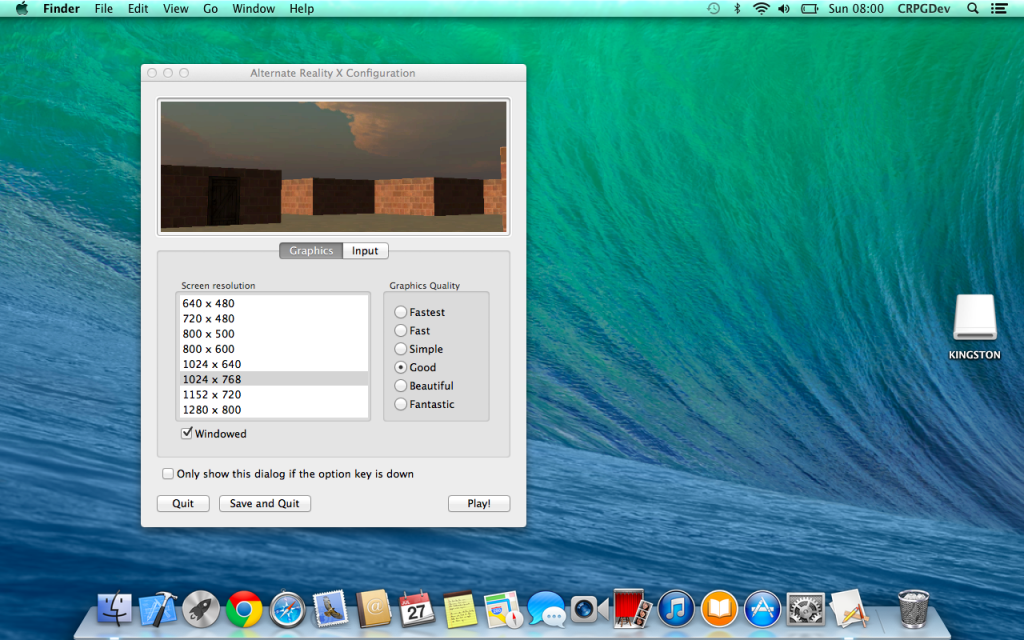The height and width of the screenshot is (640, 1024).
Task: Select 720 x 480 resolution
Action: click(274, 319)
